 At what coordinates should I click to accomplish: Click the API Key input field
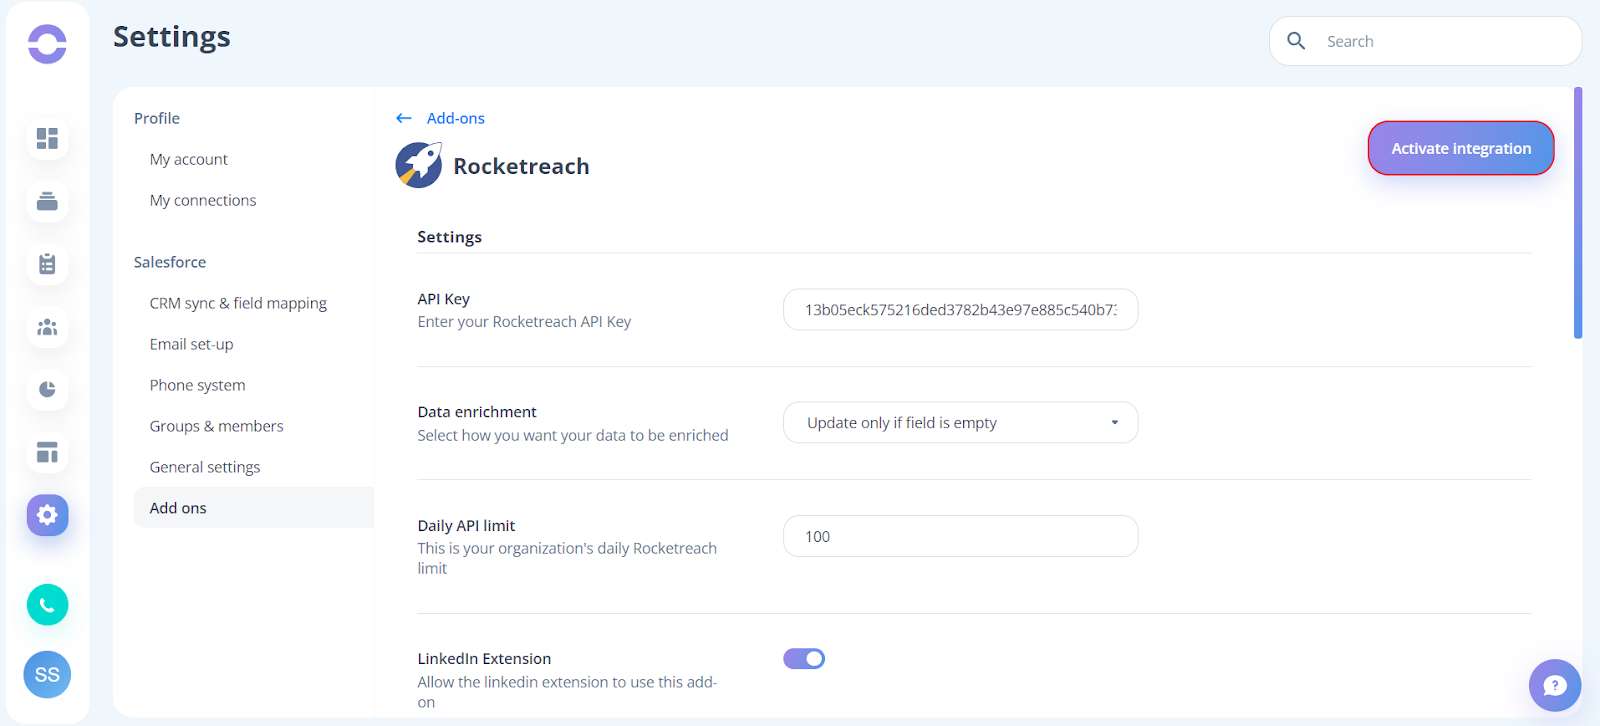(960, 310)
